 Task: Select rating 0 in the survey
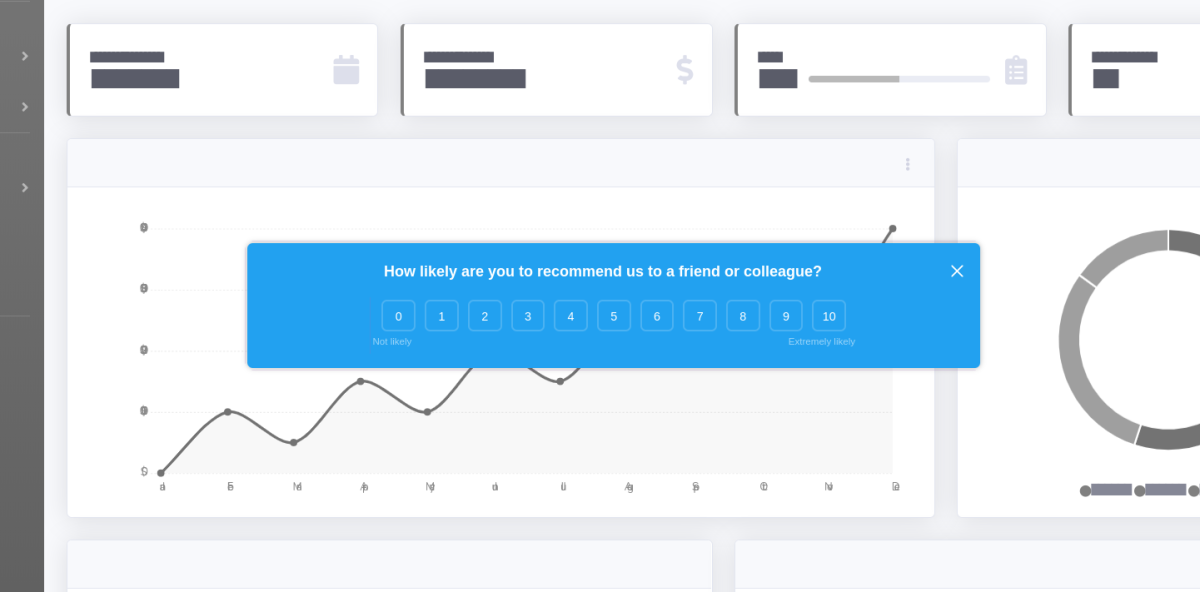398,316
